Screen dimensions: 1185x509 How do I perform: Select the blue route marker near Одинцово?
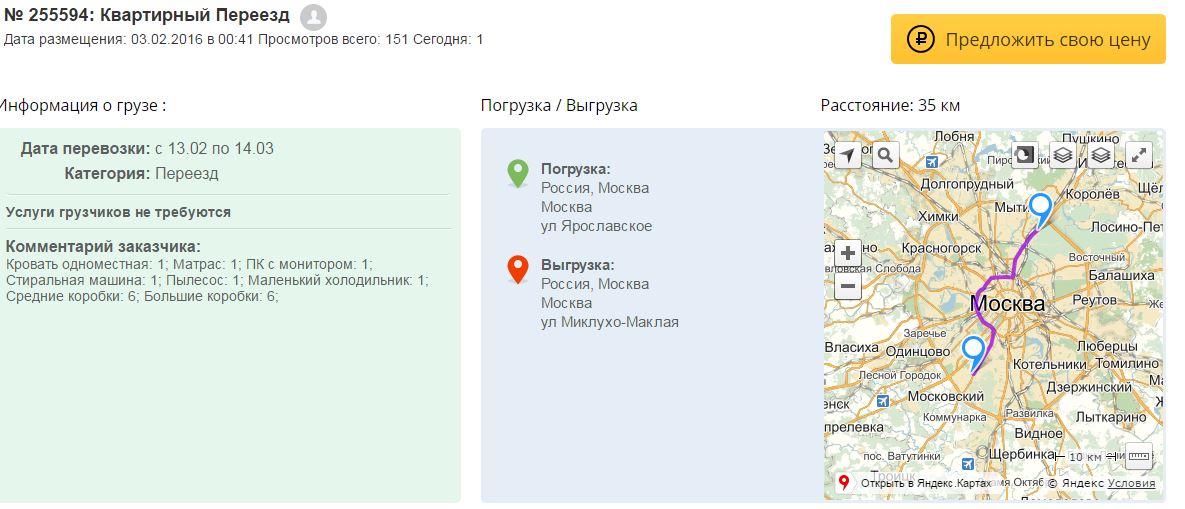[x=973, y=350]
